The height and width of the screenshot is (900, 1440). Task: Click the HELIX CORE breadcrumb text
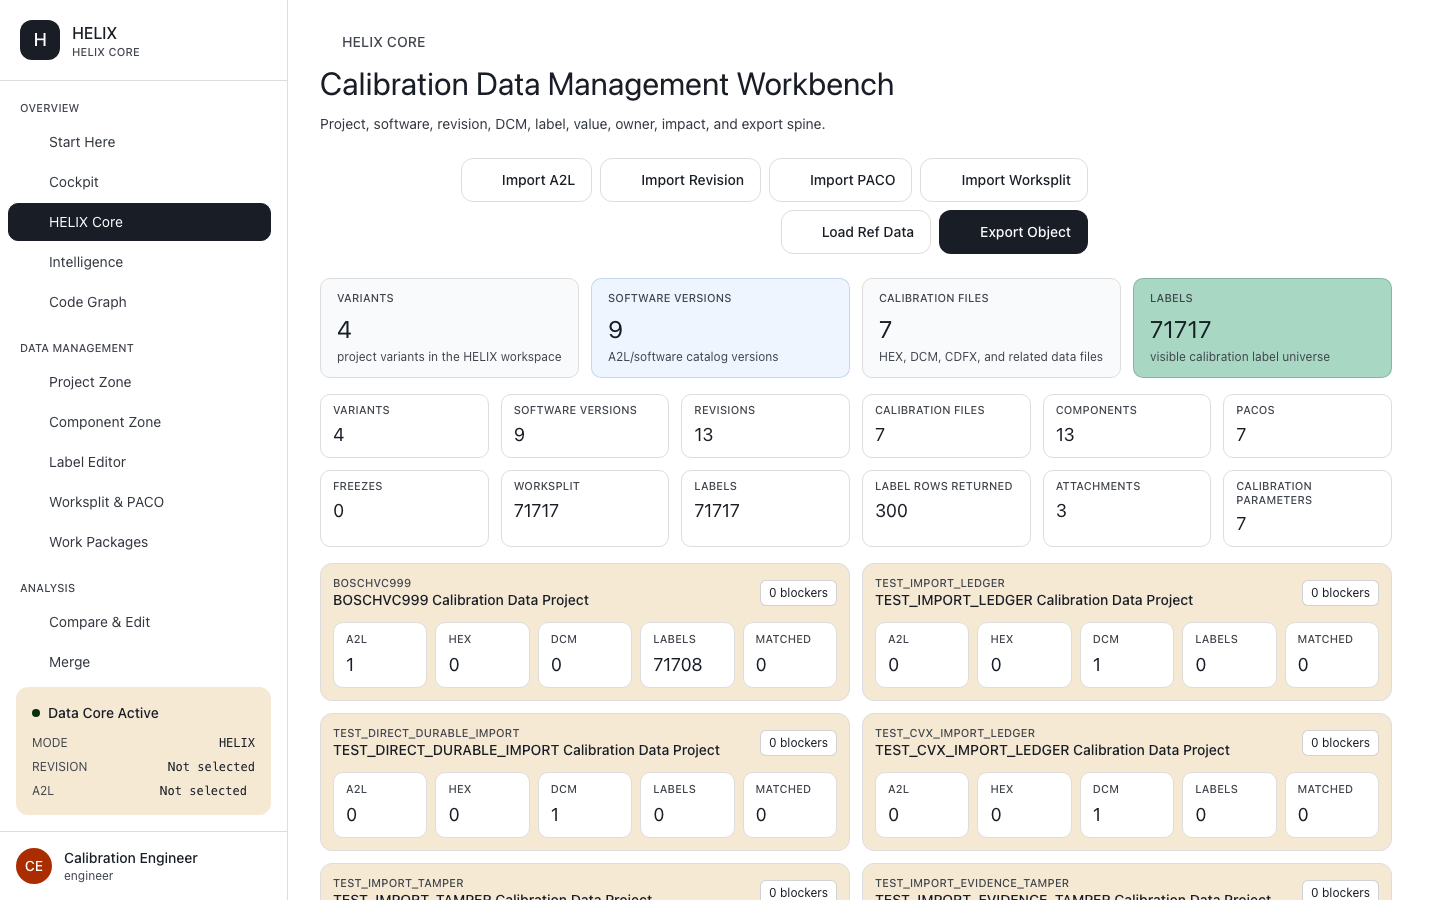[384, 42]
